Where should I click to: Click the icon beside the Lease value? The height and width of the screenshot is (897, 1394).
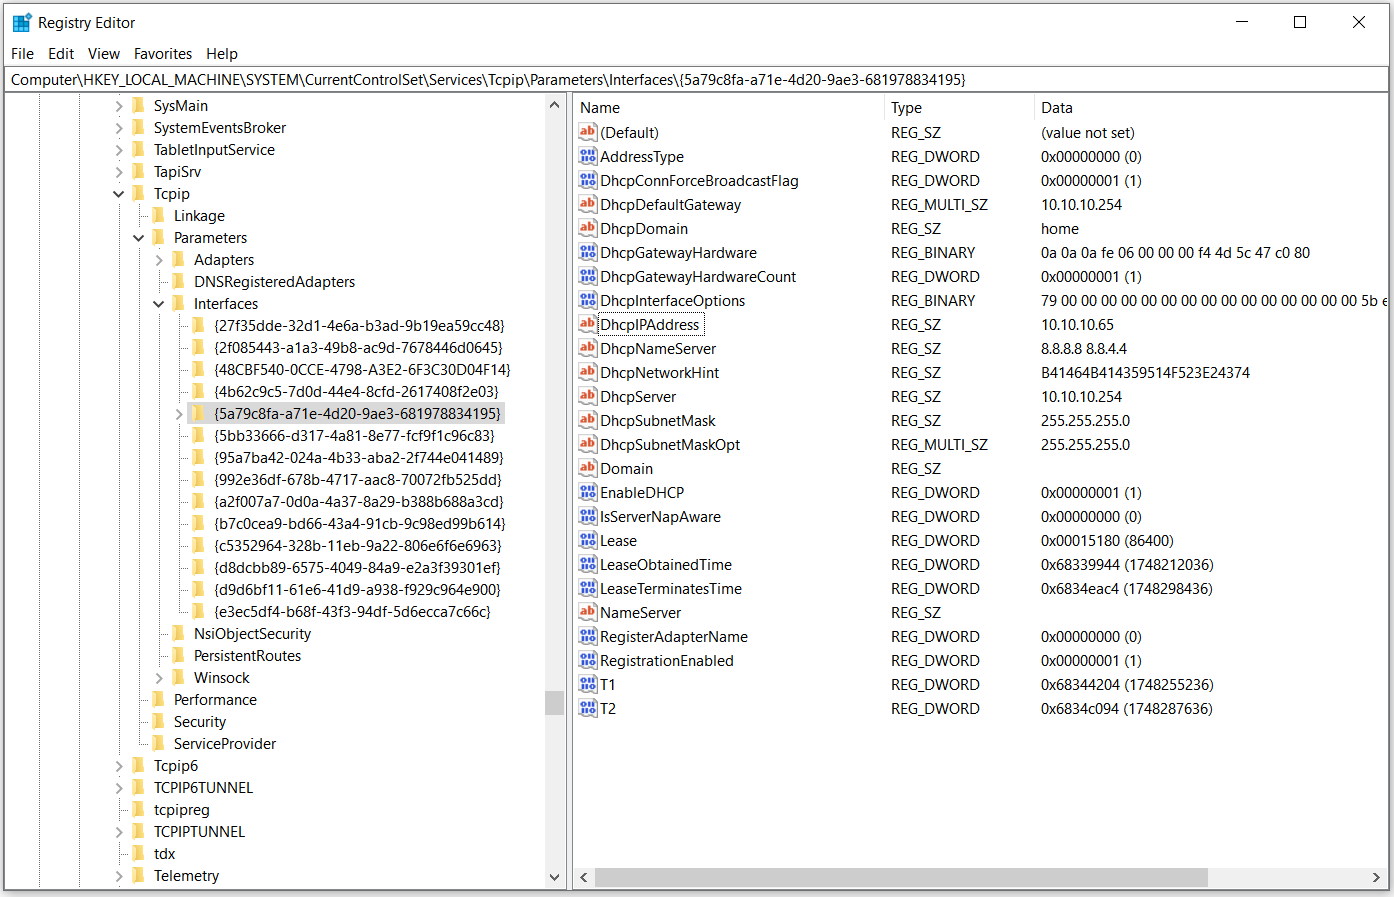coord(588,540)
